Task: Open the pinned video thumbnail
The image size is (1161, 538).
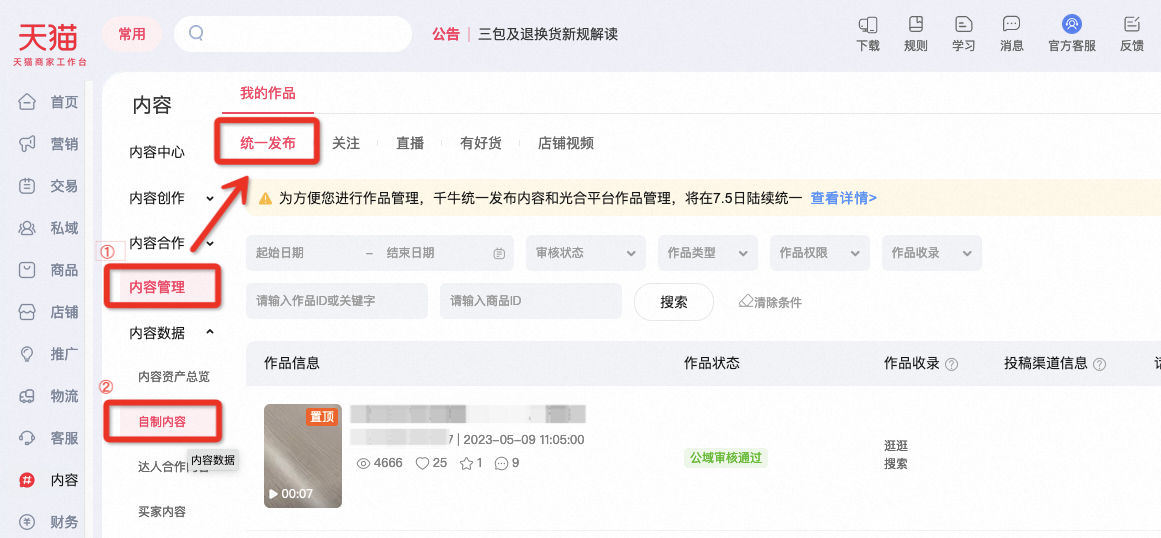Action: 303,456
